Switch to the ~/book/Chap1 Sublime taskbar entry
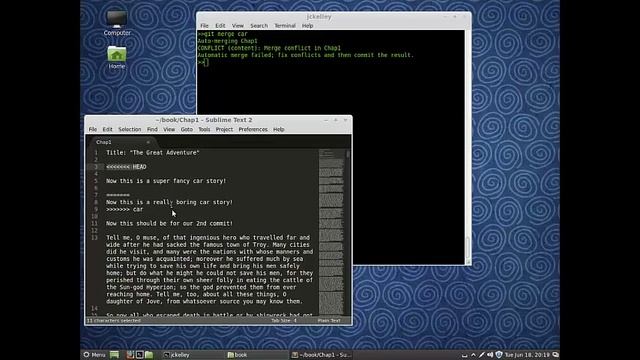This screenshot has height=360, width=640. tap(321, 355)
